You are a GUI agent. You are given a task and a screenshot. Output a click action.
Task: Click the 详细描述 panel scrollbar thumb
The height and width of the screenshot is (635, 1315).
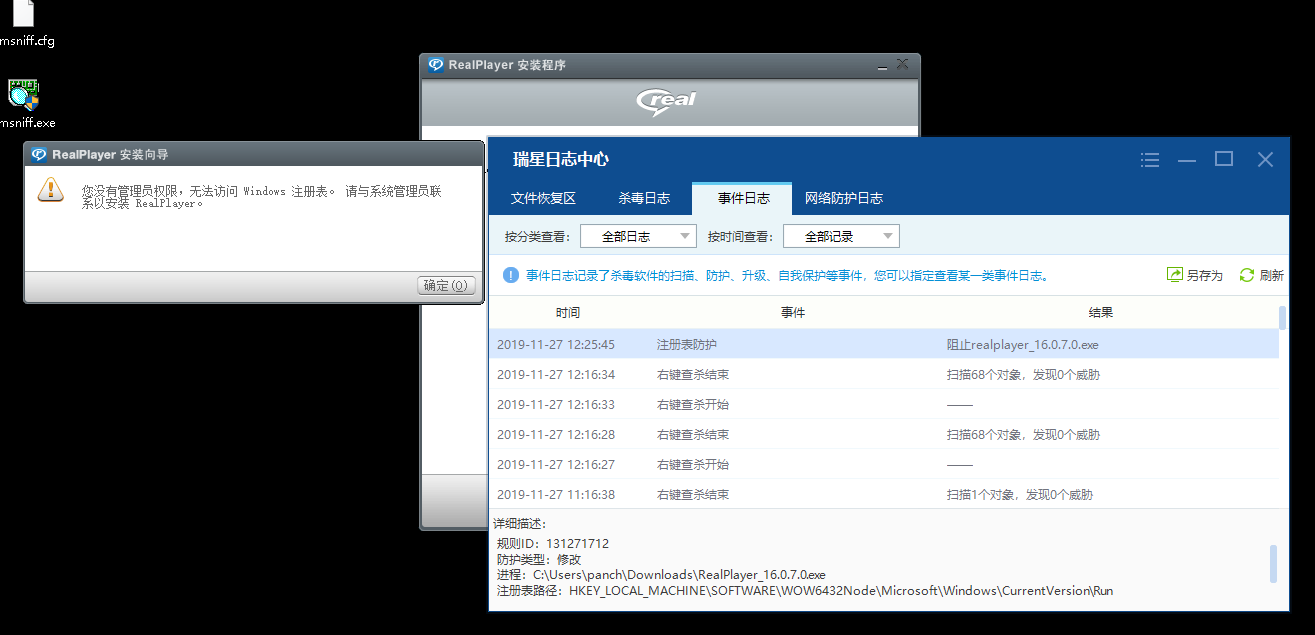click(1273, 564)
